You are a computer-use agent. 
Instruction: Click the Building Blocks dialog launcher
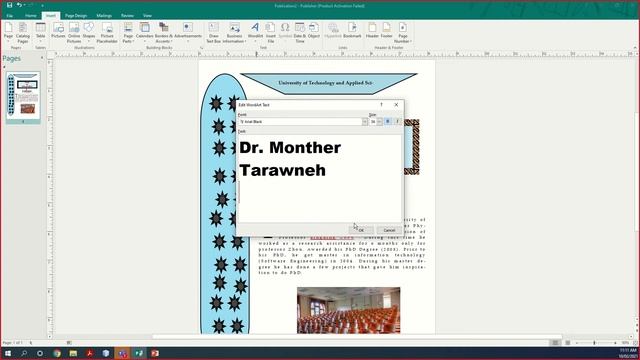pyautogui.click(x=201, y=48)
